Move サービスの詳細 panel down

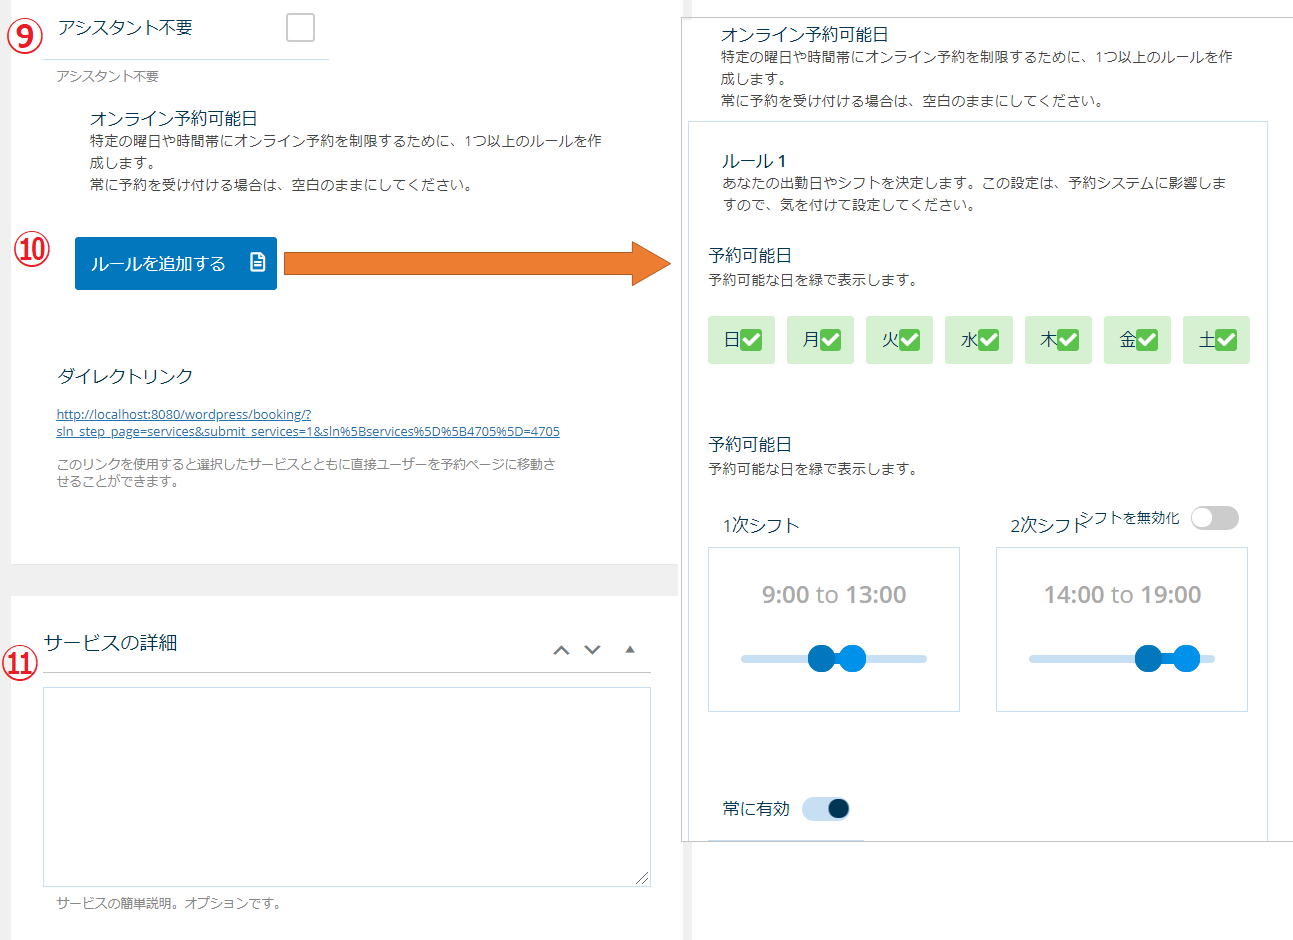592,650
